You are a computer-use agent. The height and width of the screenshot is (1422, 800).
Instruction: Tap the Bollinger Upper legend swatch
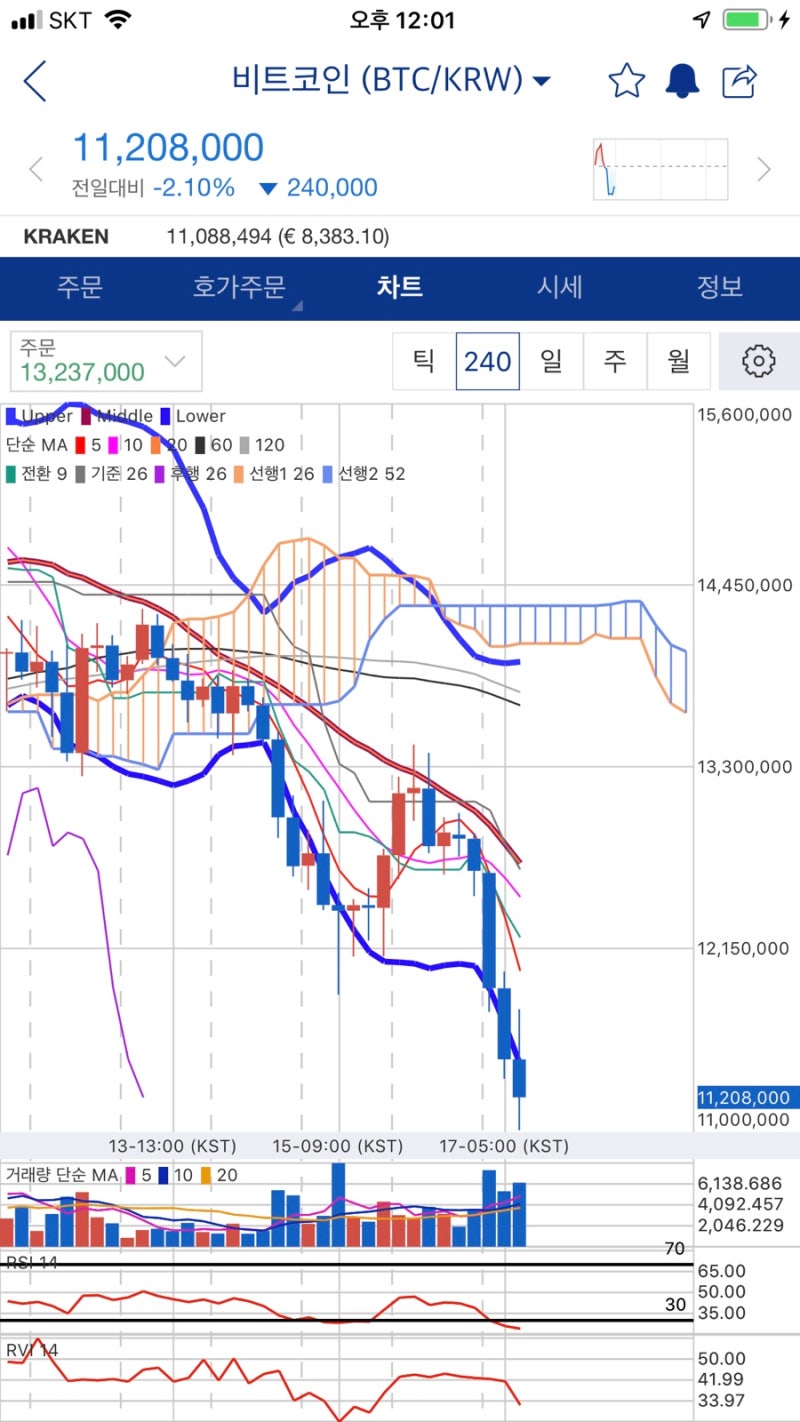tap(11, 416)
